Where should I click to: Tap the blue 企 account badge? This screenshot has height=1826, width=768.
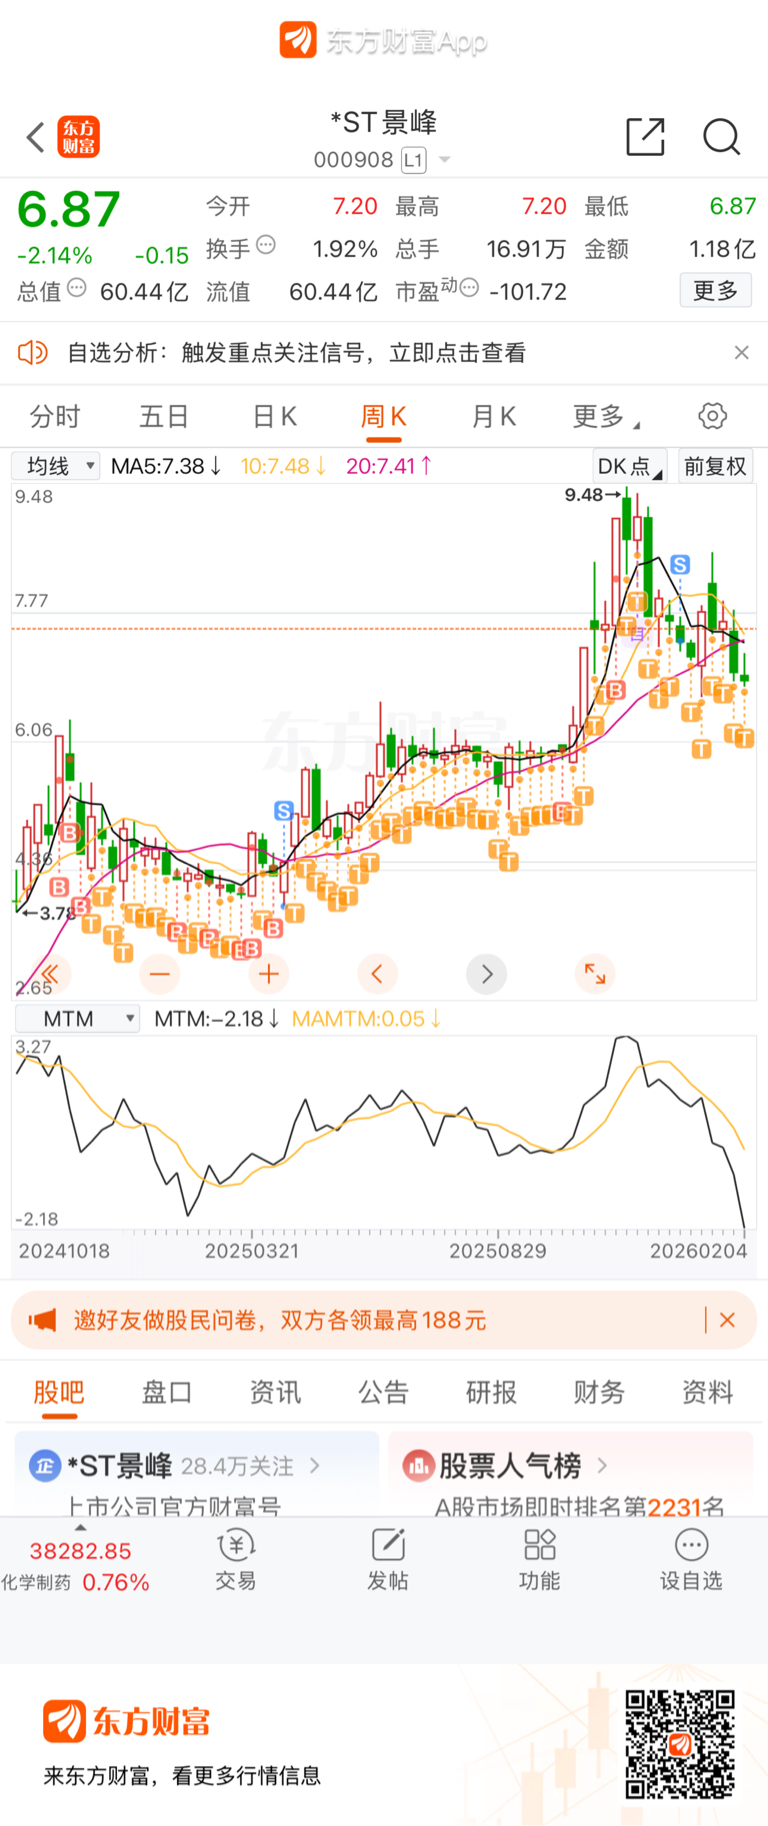click(x=44, y=1466)
